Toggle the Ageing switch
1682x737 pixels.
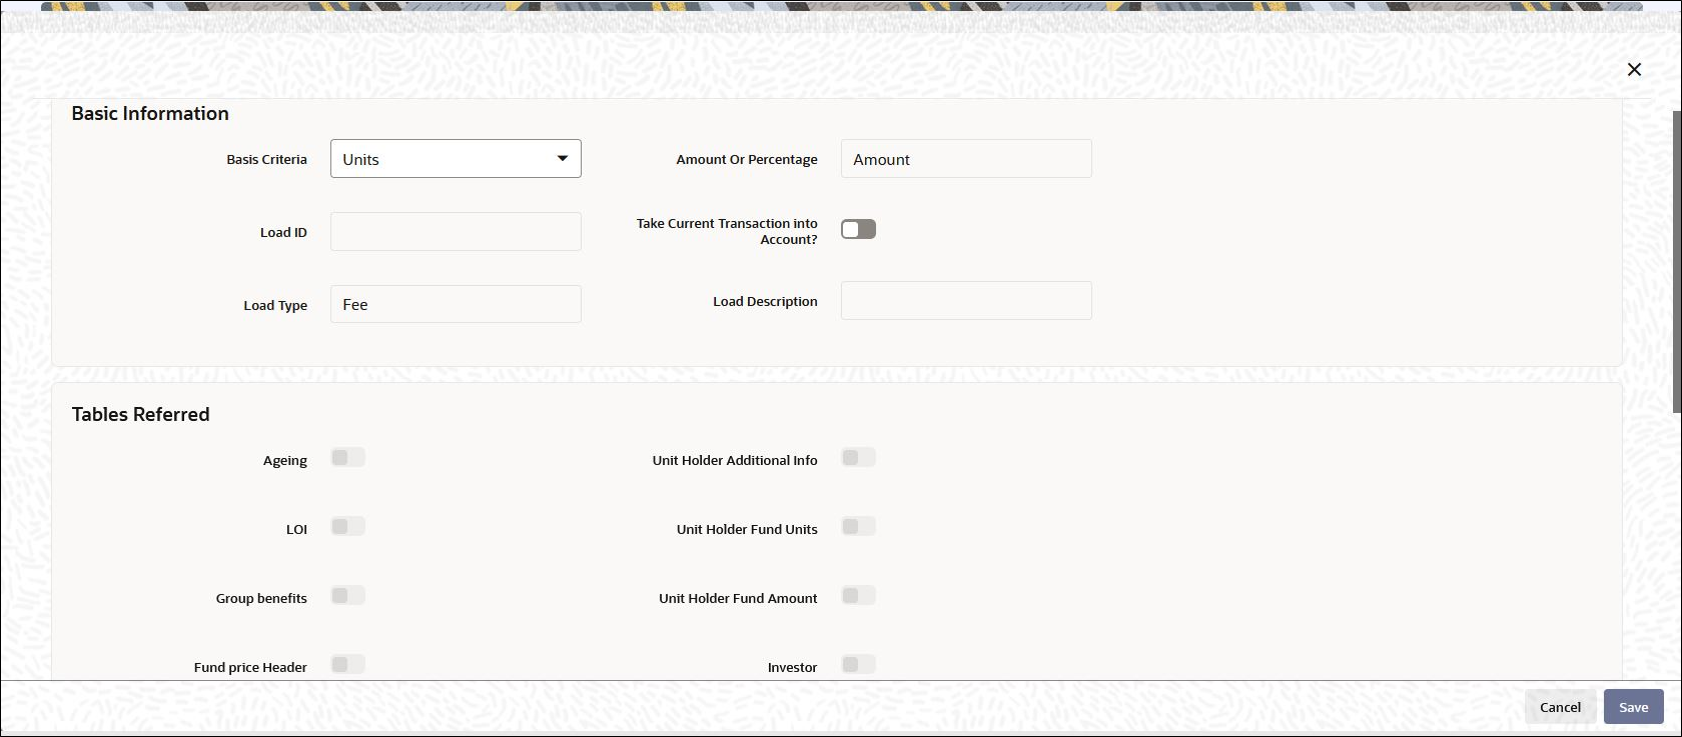(348, 457)
